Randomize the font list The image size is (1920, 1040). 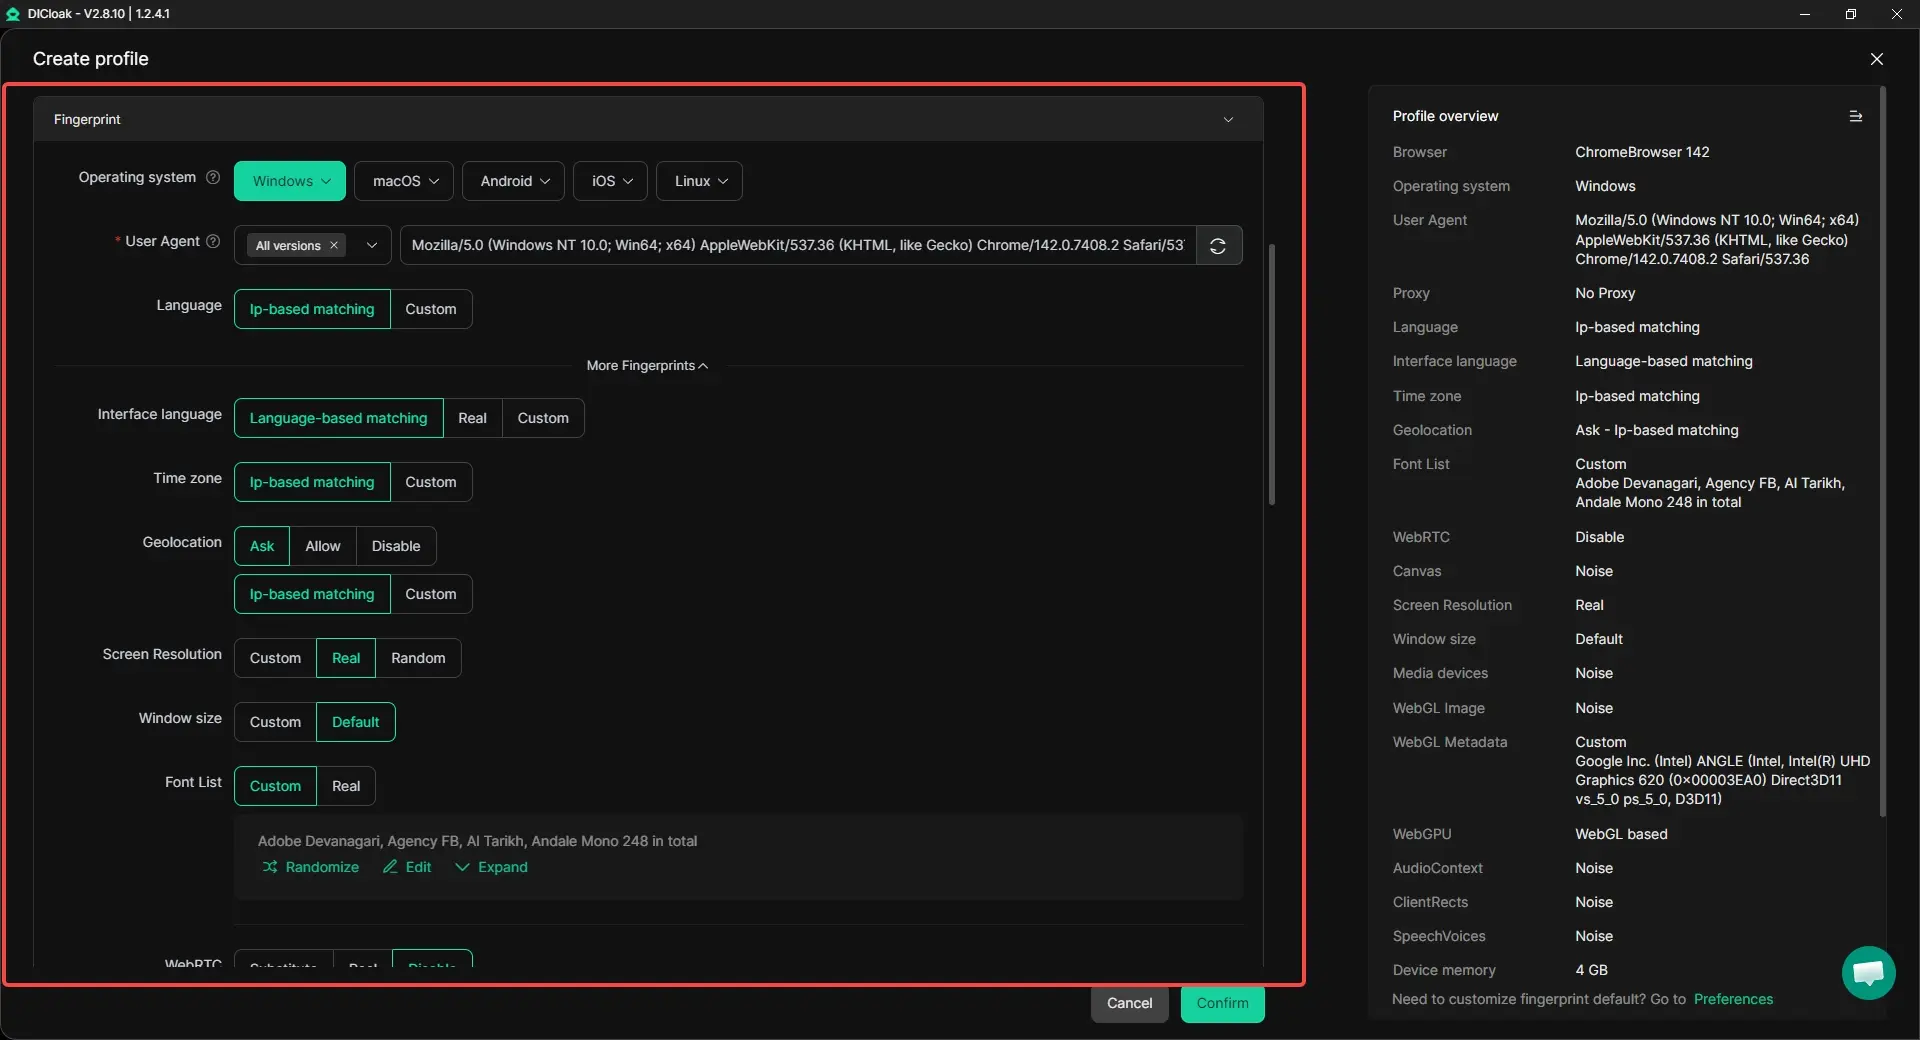[311, 867]
